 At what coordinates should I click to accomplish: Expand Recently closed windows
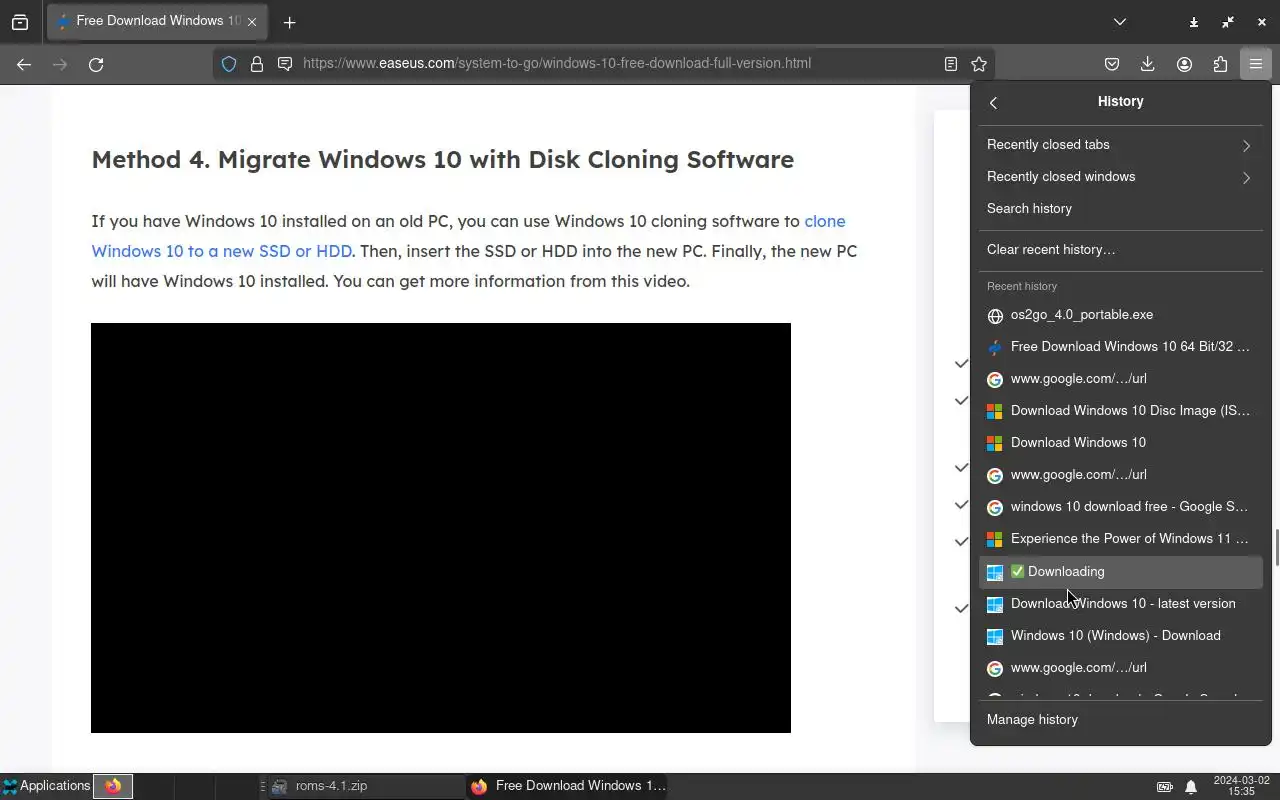[x=1120, y=177]
